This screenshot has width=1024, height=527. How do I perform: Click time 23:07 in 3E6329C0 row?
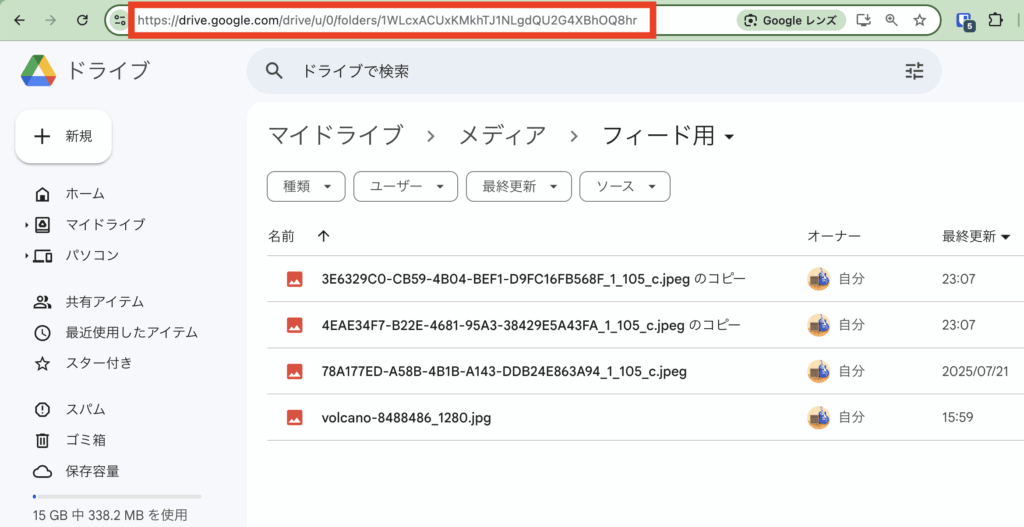click(958, 279)
